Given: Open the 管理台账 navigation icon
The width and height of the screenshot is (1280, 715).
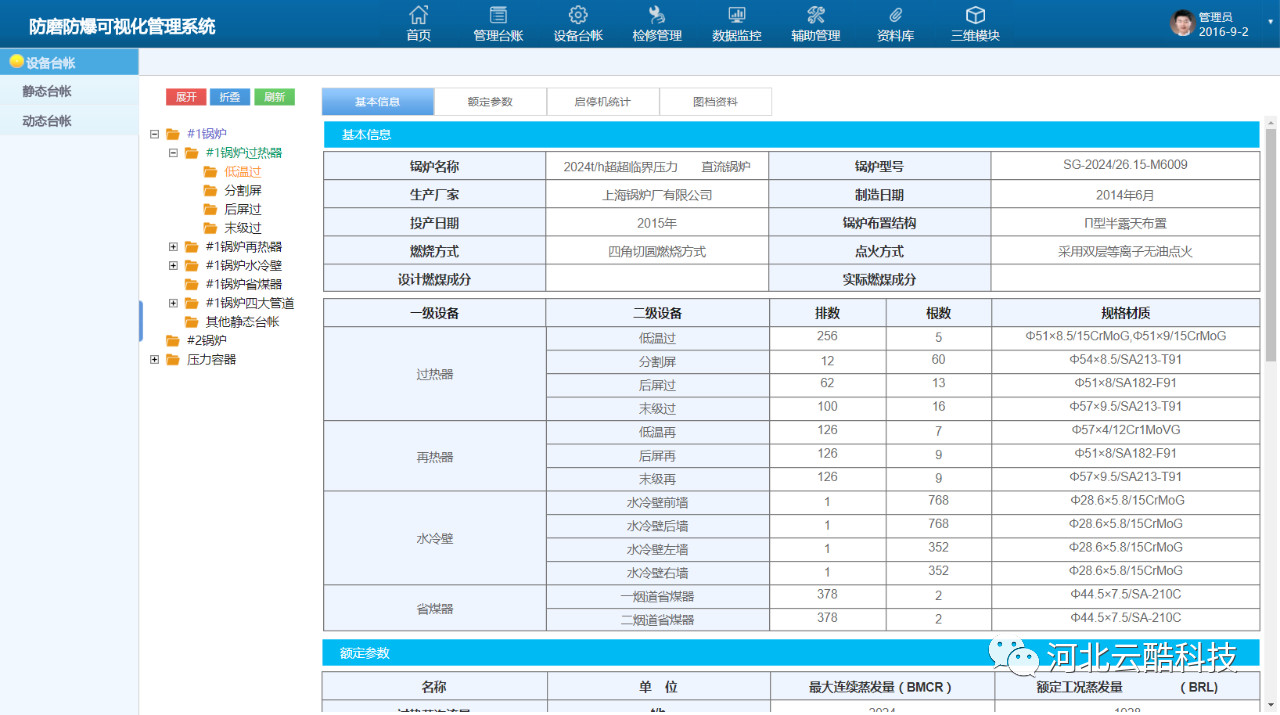Looking at the screenshot, I should [497, 16].
